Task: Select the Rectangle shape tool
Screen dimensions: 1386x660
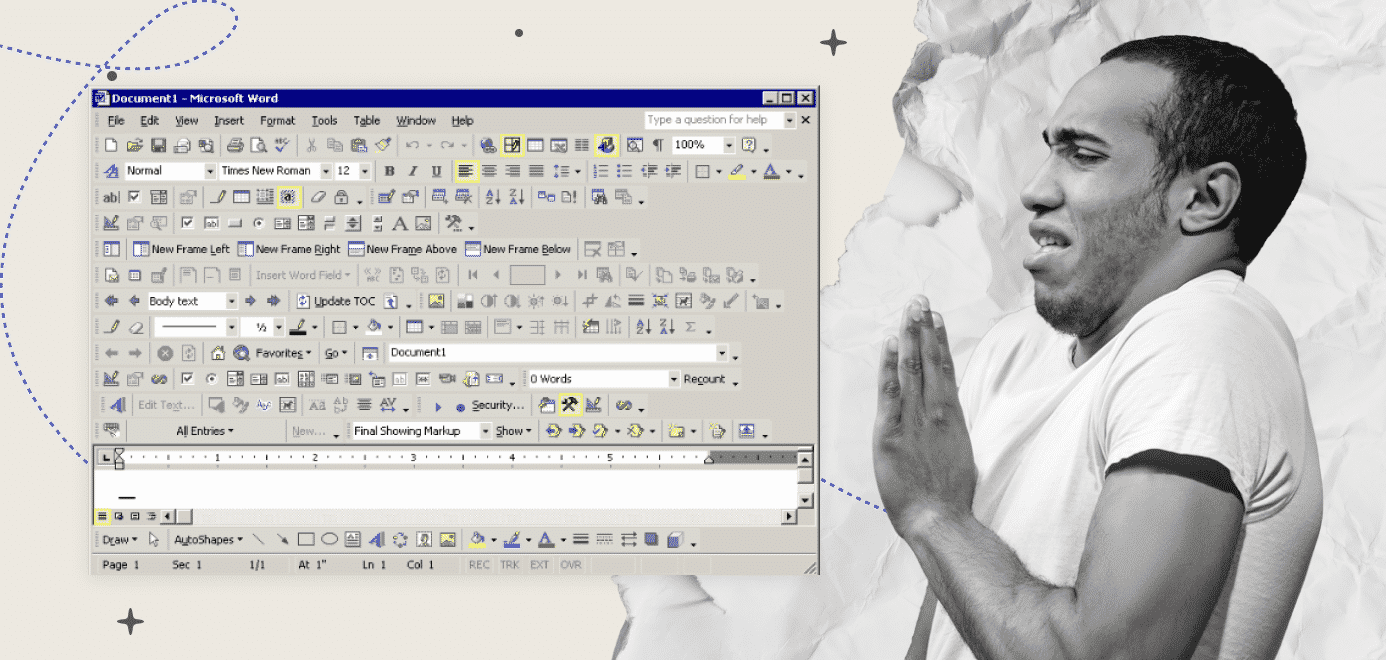Action: [x=306, y=540]
